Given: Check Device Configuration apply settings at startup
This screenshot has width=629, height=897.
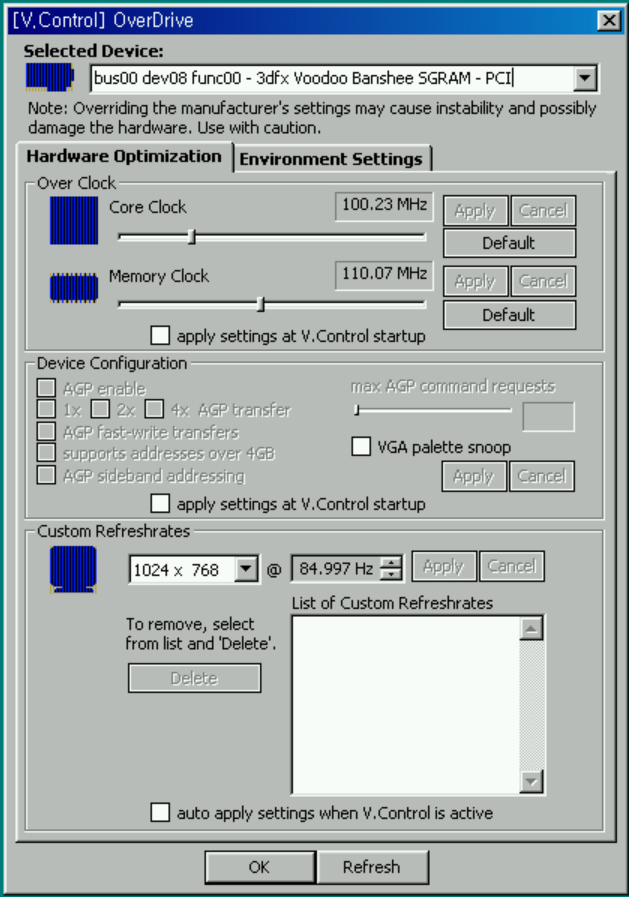Looking at the screenshot, I should [160, 503].
